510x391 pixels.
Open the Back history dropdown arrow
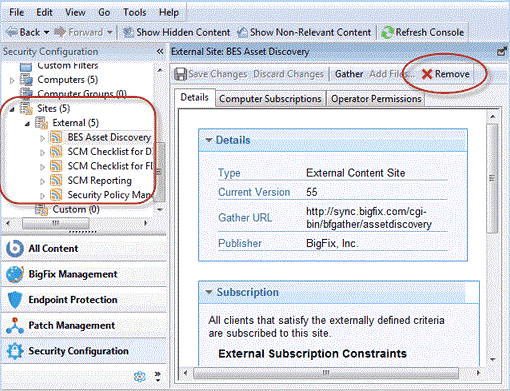pyautogui.click(x=46, y=32)
